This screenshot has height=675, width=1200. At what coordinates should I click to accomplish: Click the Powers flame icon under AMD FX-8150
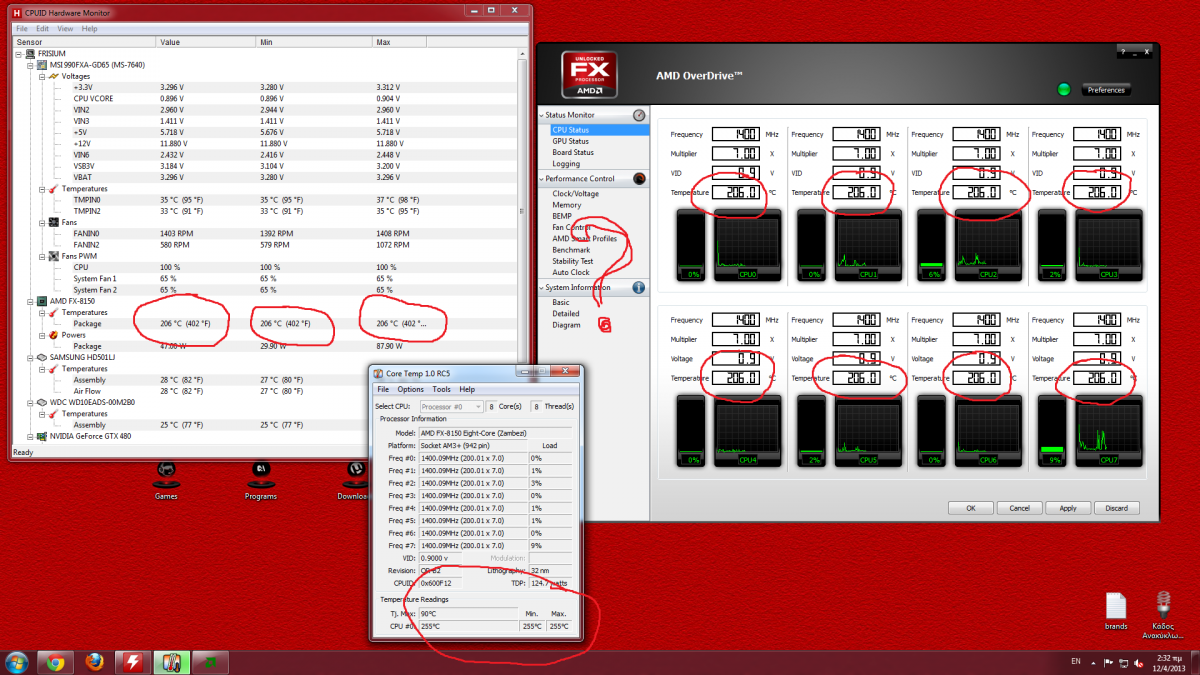tap(53, 335)
